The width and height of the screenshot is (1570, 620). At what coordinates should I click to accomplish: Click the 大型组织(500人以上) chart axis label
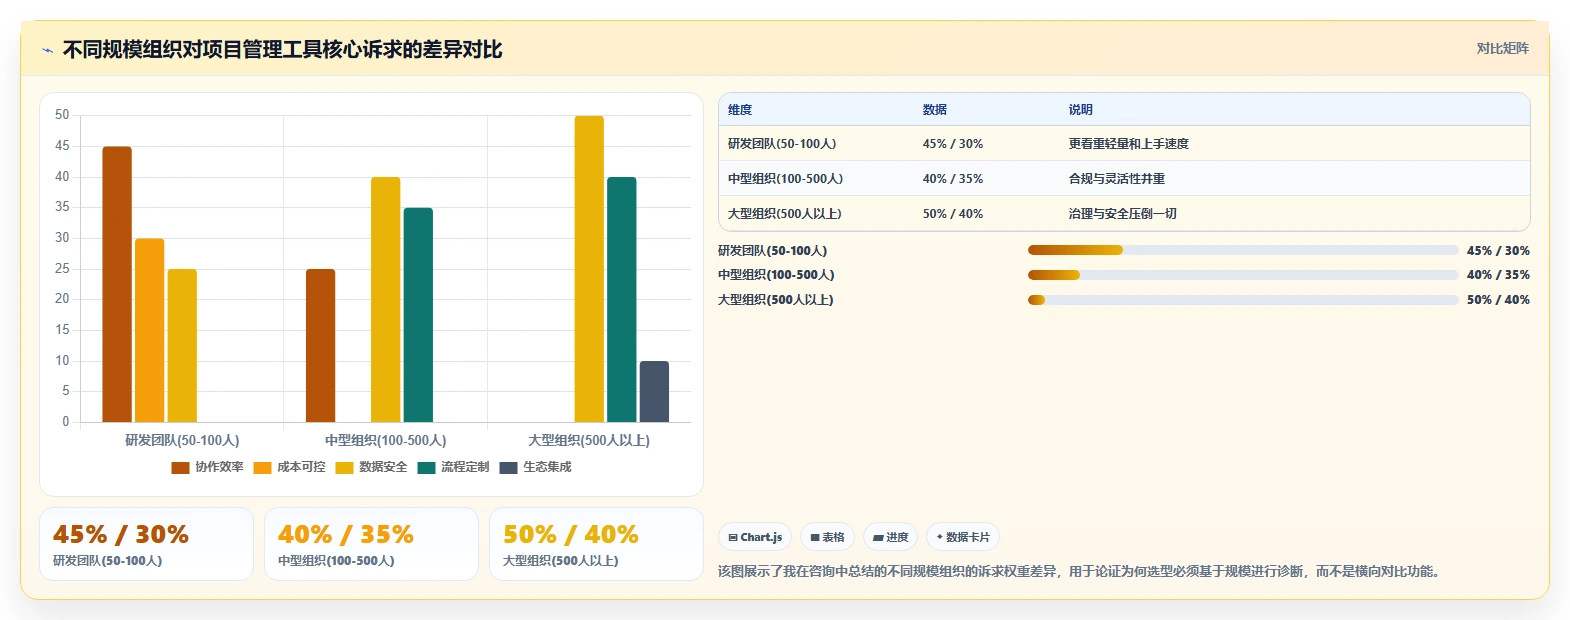[589, 440]
